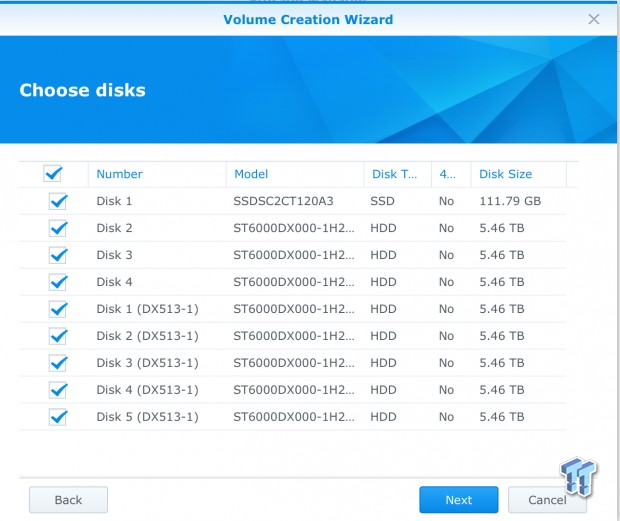Image resolution: width=620 pixels, height=521 pixels.
Task: Toggle checkbox for Disk 4
Action: [x=58, y=282]
